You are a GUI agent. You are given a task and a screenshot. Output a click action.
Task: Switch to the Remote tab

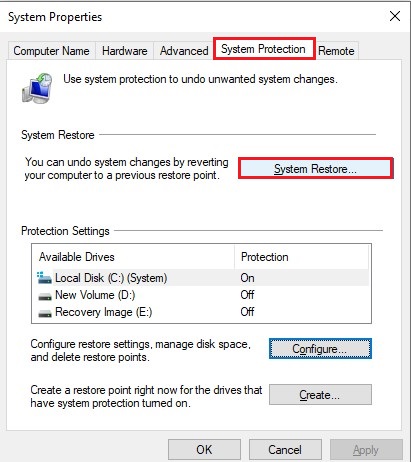click(x=336, y=51)
